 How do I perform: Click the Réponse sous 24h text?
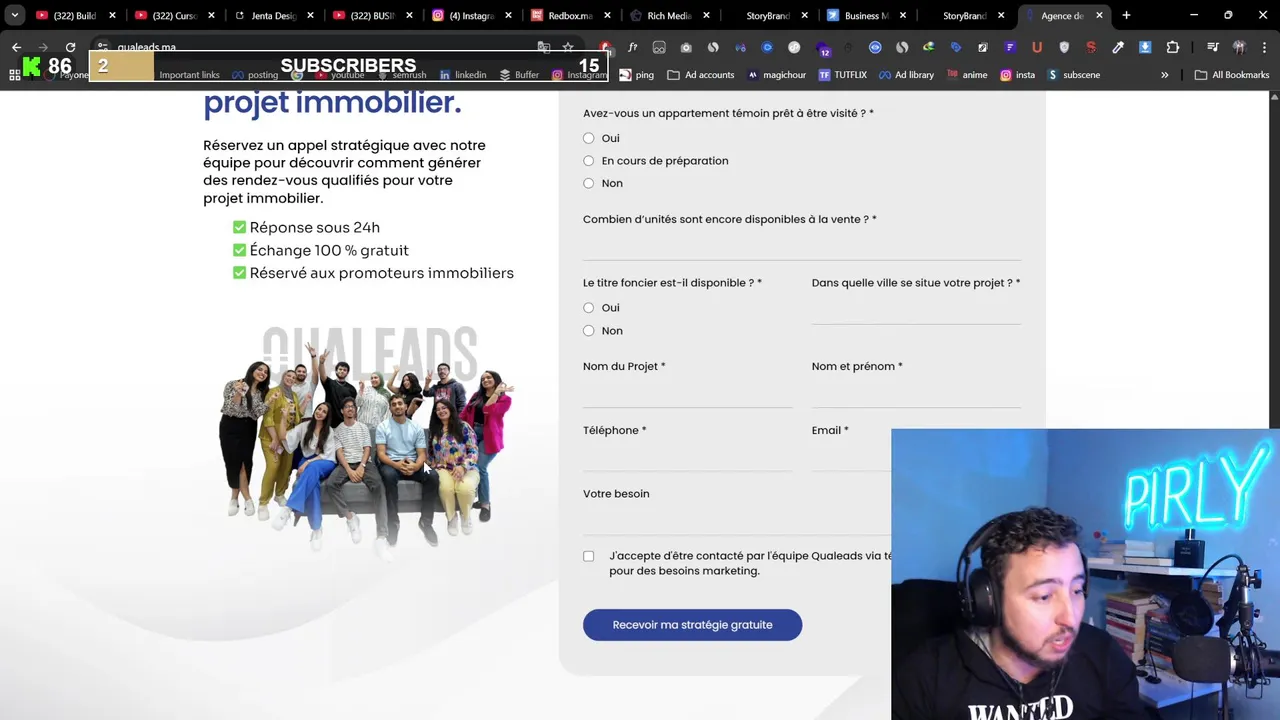[315, 227]
